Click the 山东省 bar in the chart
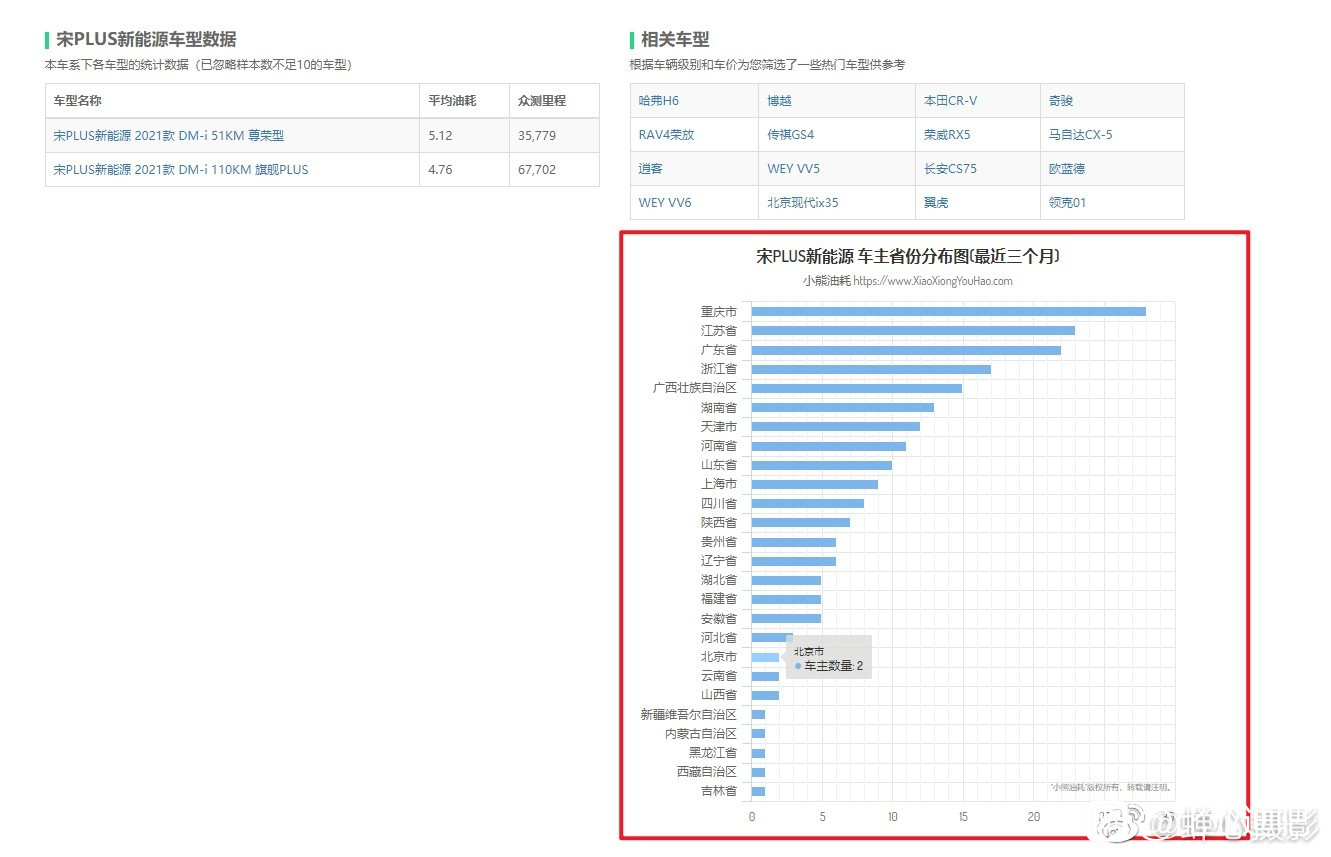Screen dimensions: 1331x857 coord(821,465)
